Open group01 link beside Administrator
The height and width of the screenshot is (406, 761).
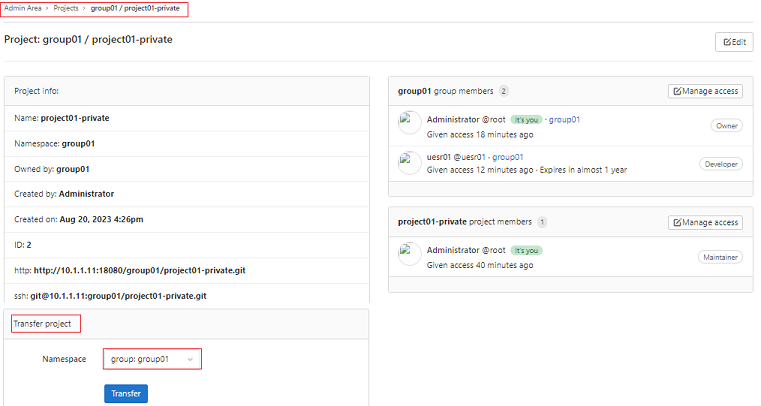[x=564, y=120]
